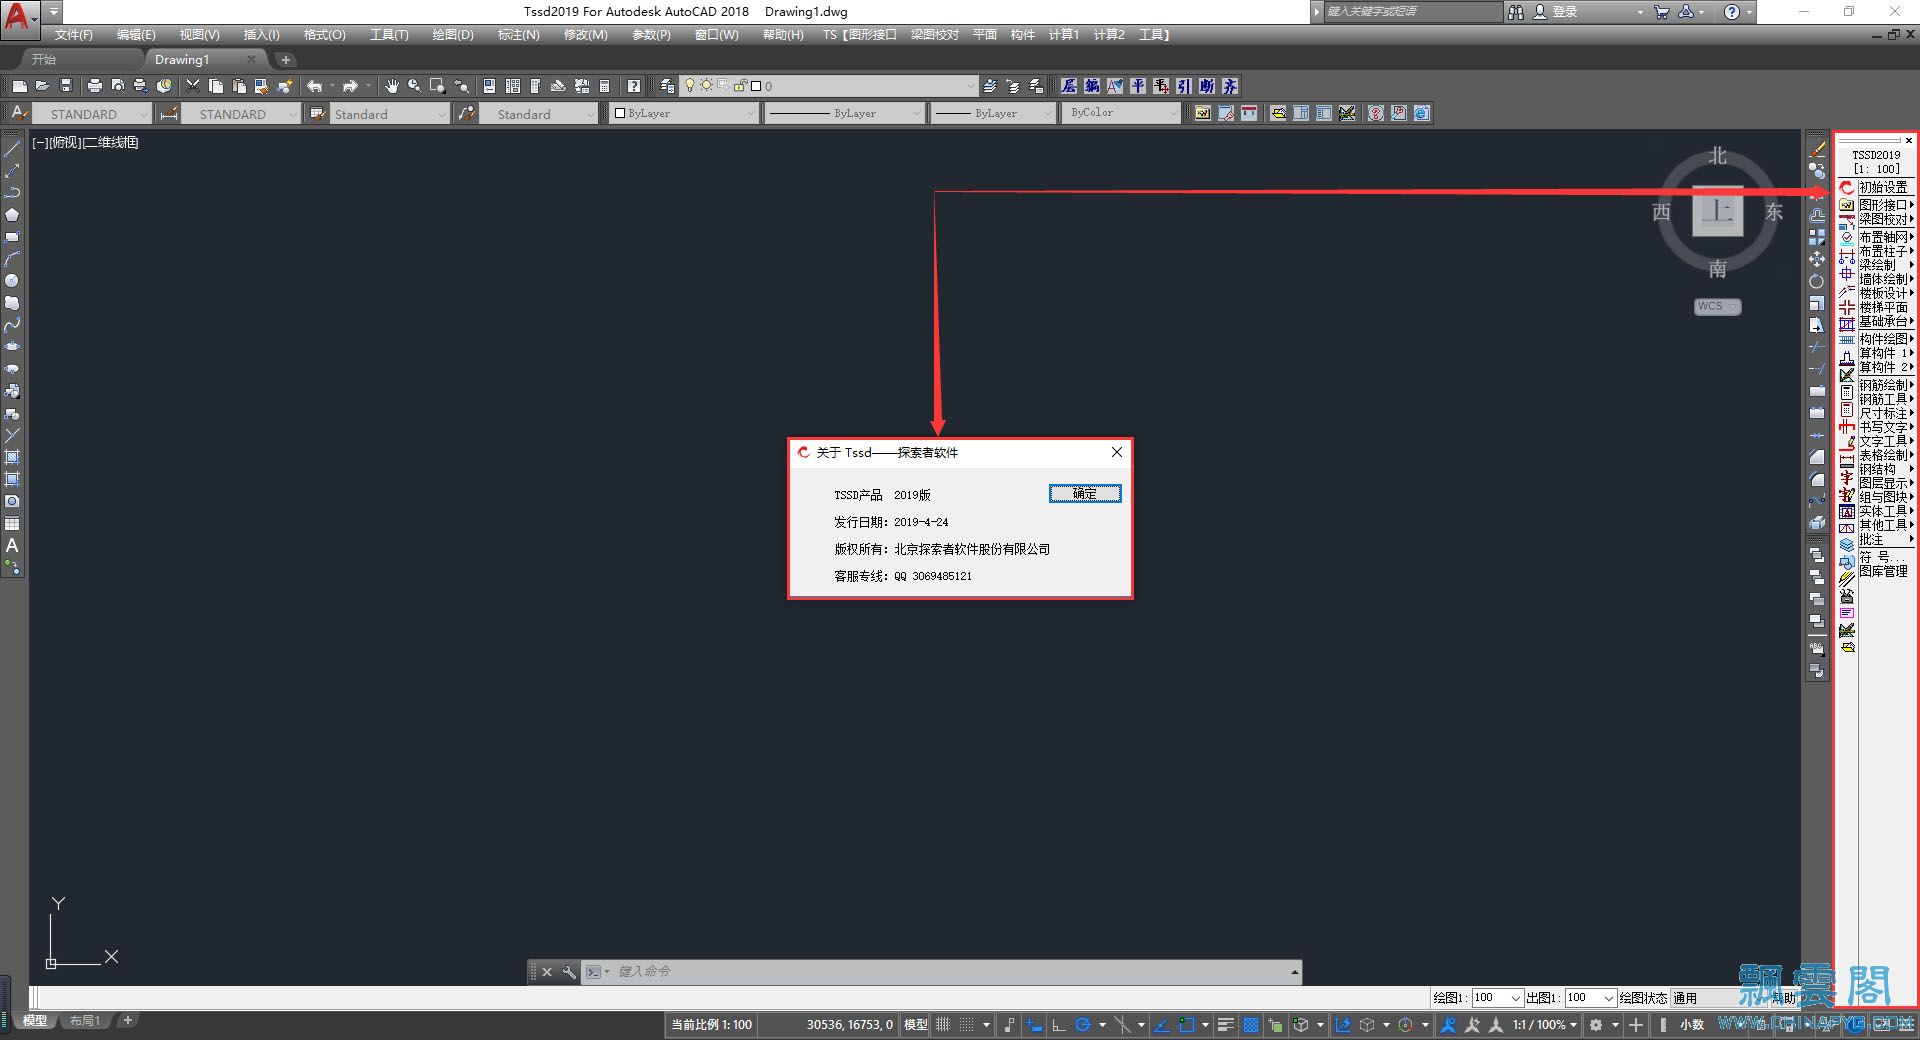The image size is (1920, 1040).
Task: Click 初始设置 in the TSSD panel
Action: coord(1883,187)
